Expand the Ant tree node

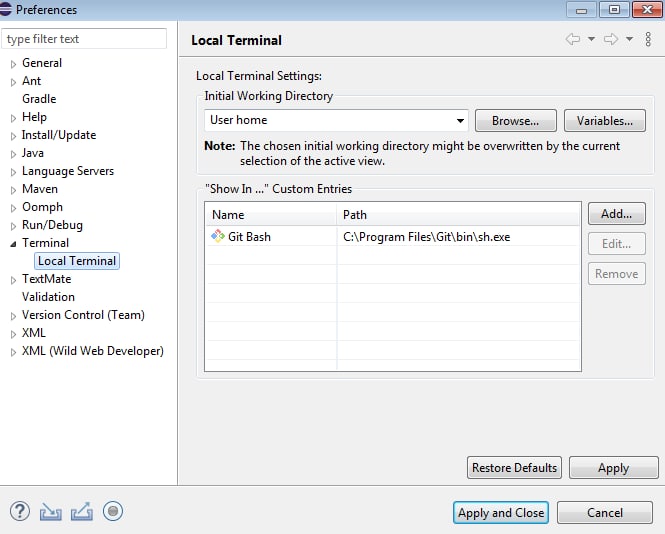[x=13, y=82]
